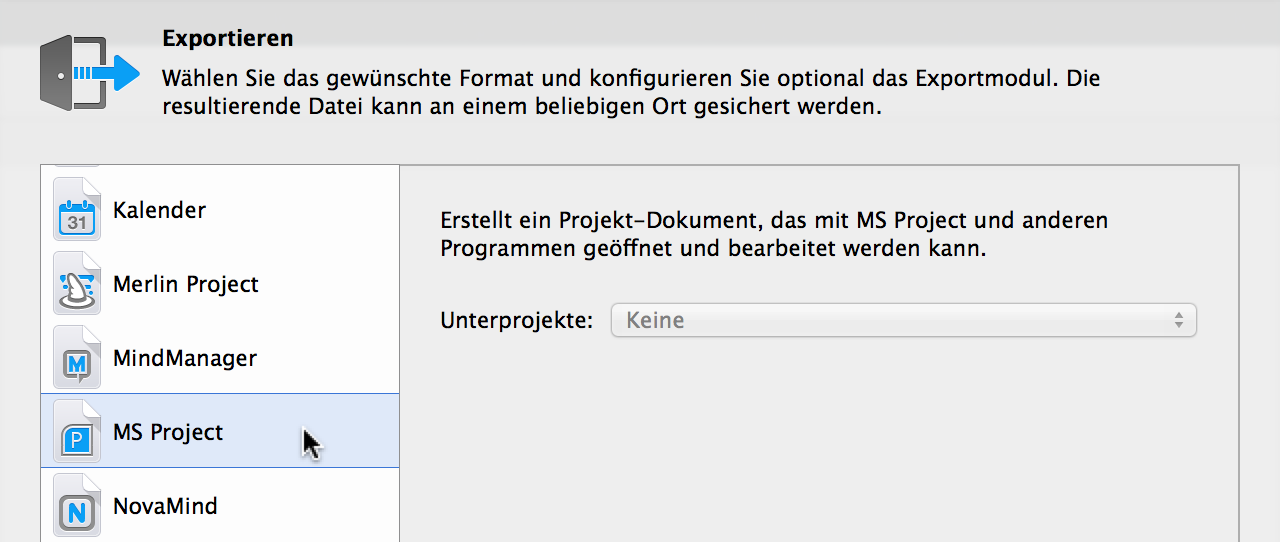Click the Export door-arrow icon
1280x542 pixels.
(90, 72)
